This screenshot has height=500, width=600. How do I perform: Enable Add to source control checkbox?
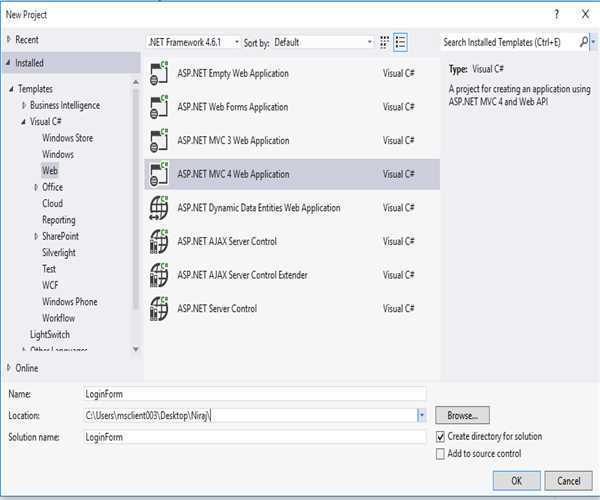pyautogui.click(x=441, y=454)
